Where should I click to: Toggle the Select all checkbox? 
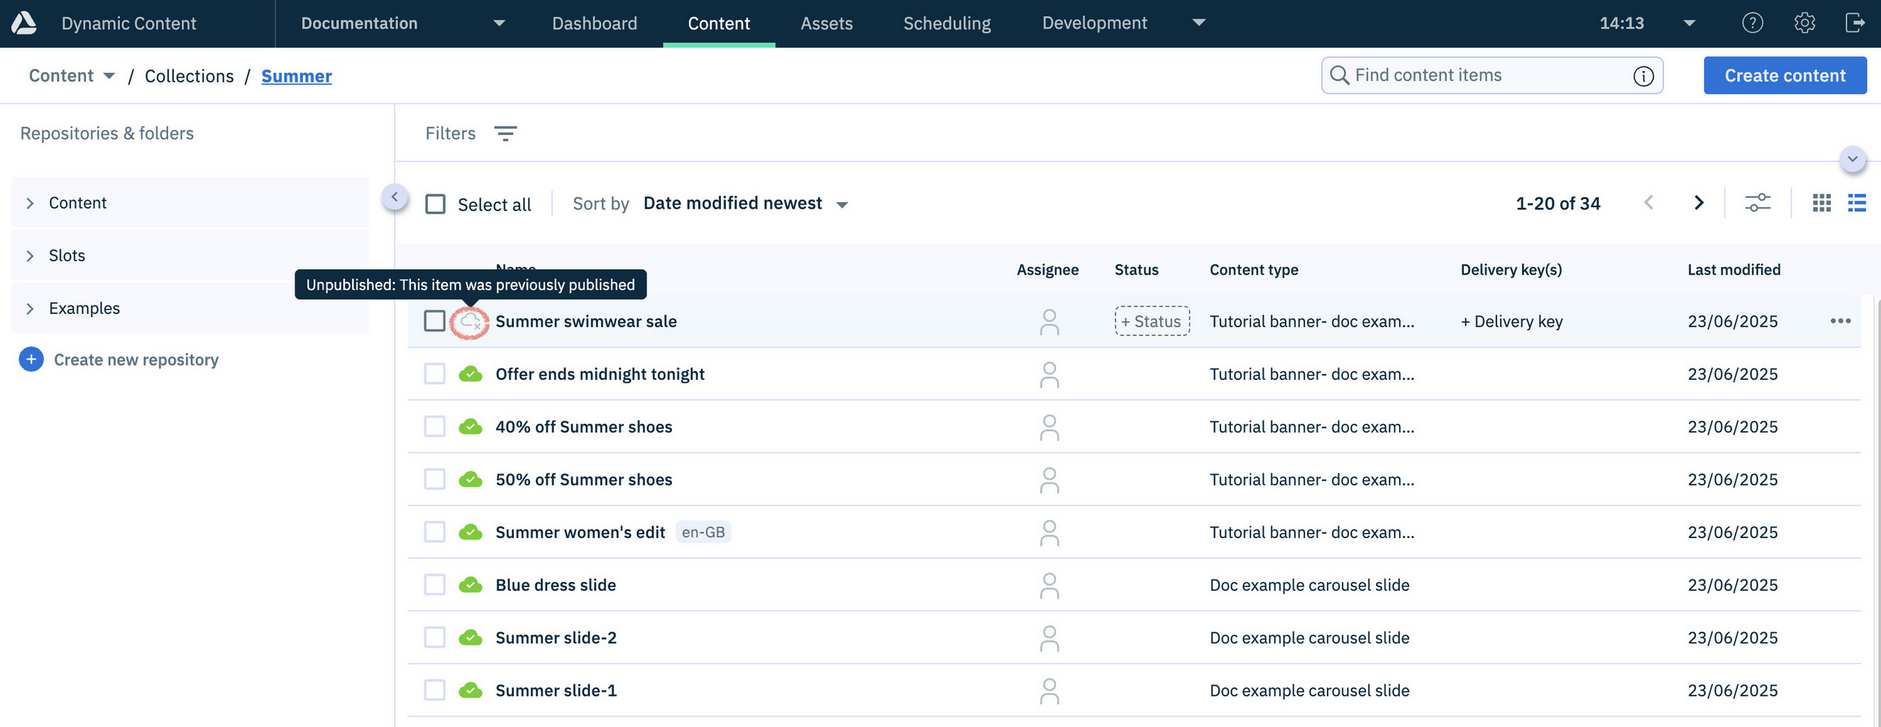pyautogui.click(x=435, y=204)
